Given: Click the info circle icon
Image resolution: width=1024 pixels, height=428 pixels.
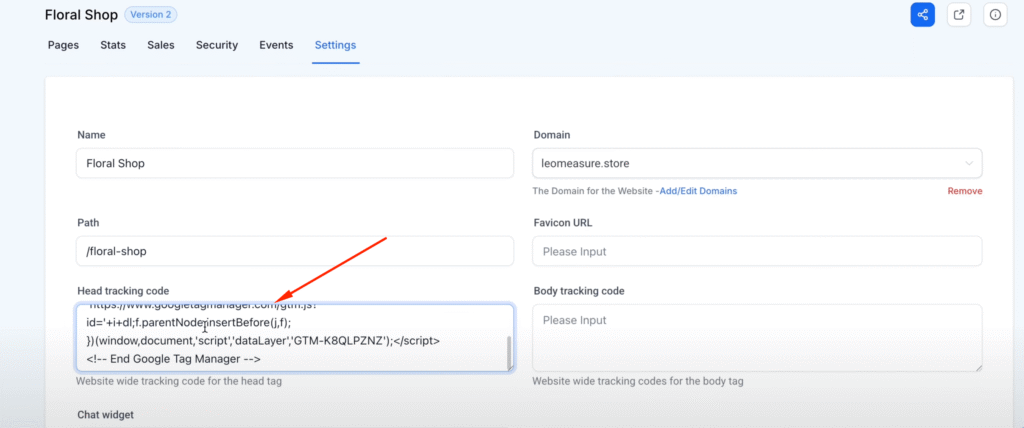Looking at the screenshot, I should pyautogui.click(x=994, y=15).
